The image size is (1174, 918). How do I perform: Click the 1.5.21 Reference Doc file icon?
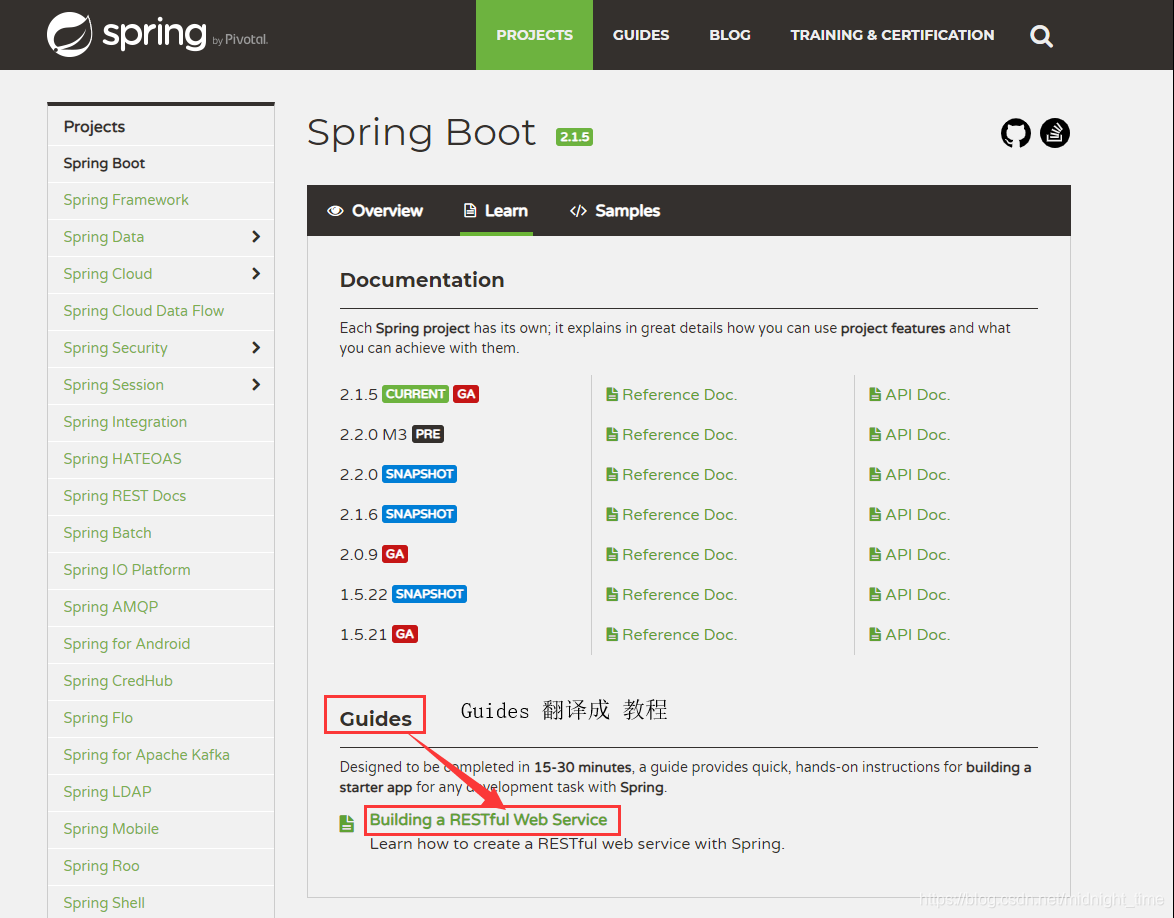pos(612,634)
